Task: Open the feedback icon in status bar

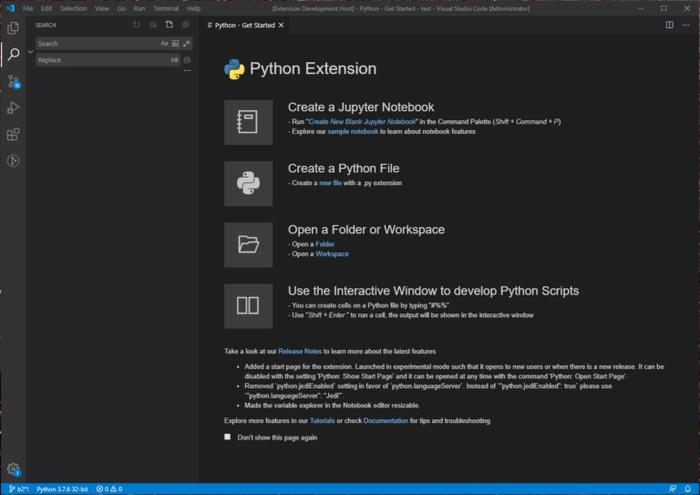Action: coord(672,489)
